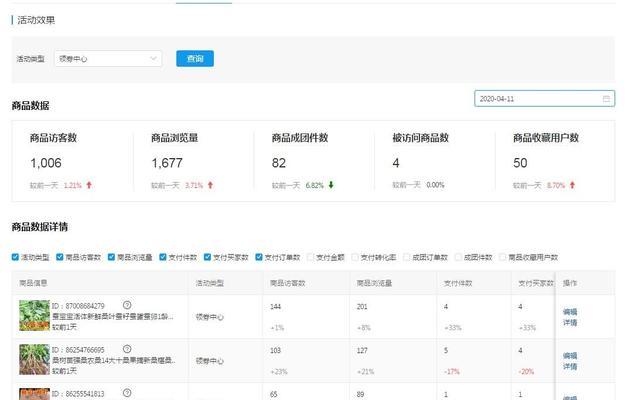Click the 商品收藏用户数 value 50
The height and width of the screenshot is (400, 638).
point(520,163)
